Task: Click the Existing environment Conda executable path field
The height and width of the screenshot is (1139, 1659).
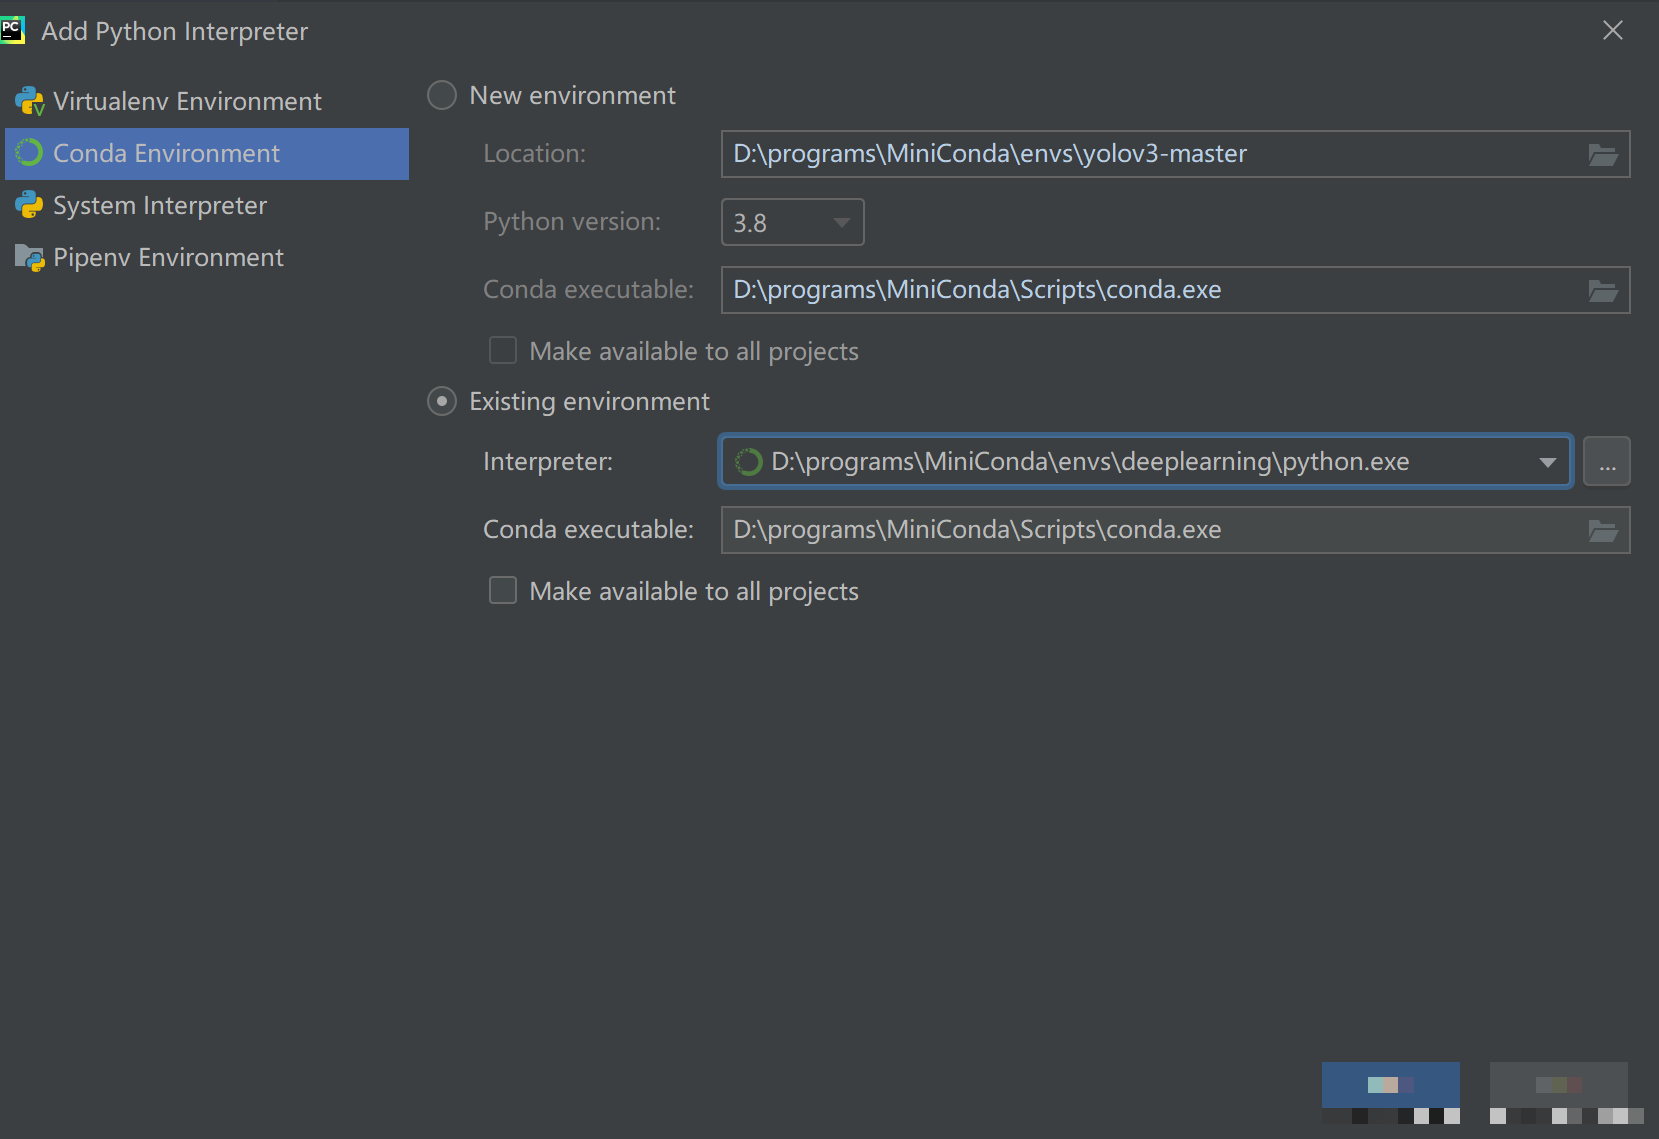Action: 1150,531
